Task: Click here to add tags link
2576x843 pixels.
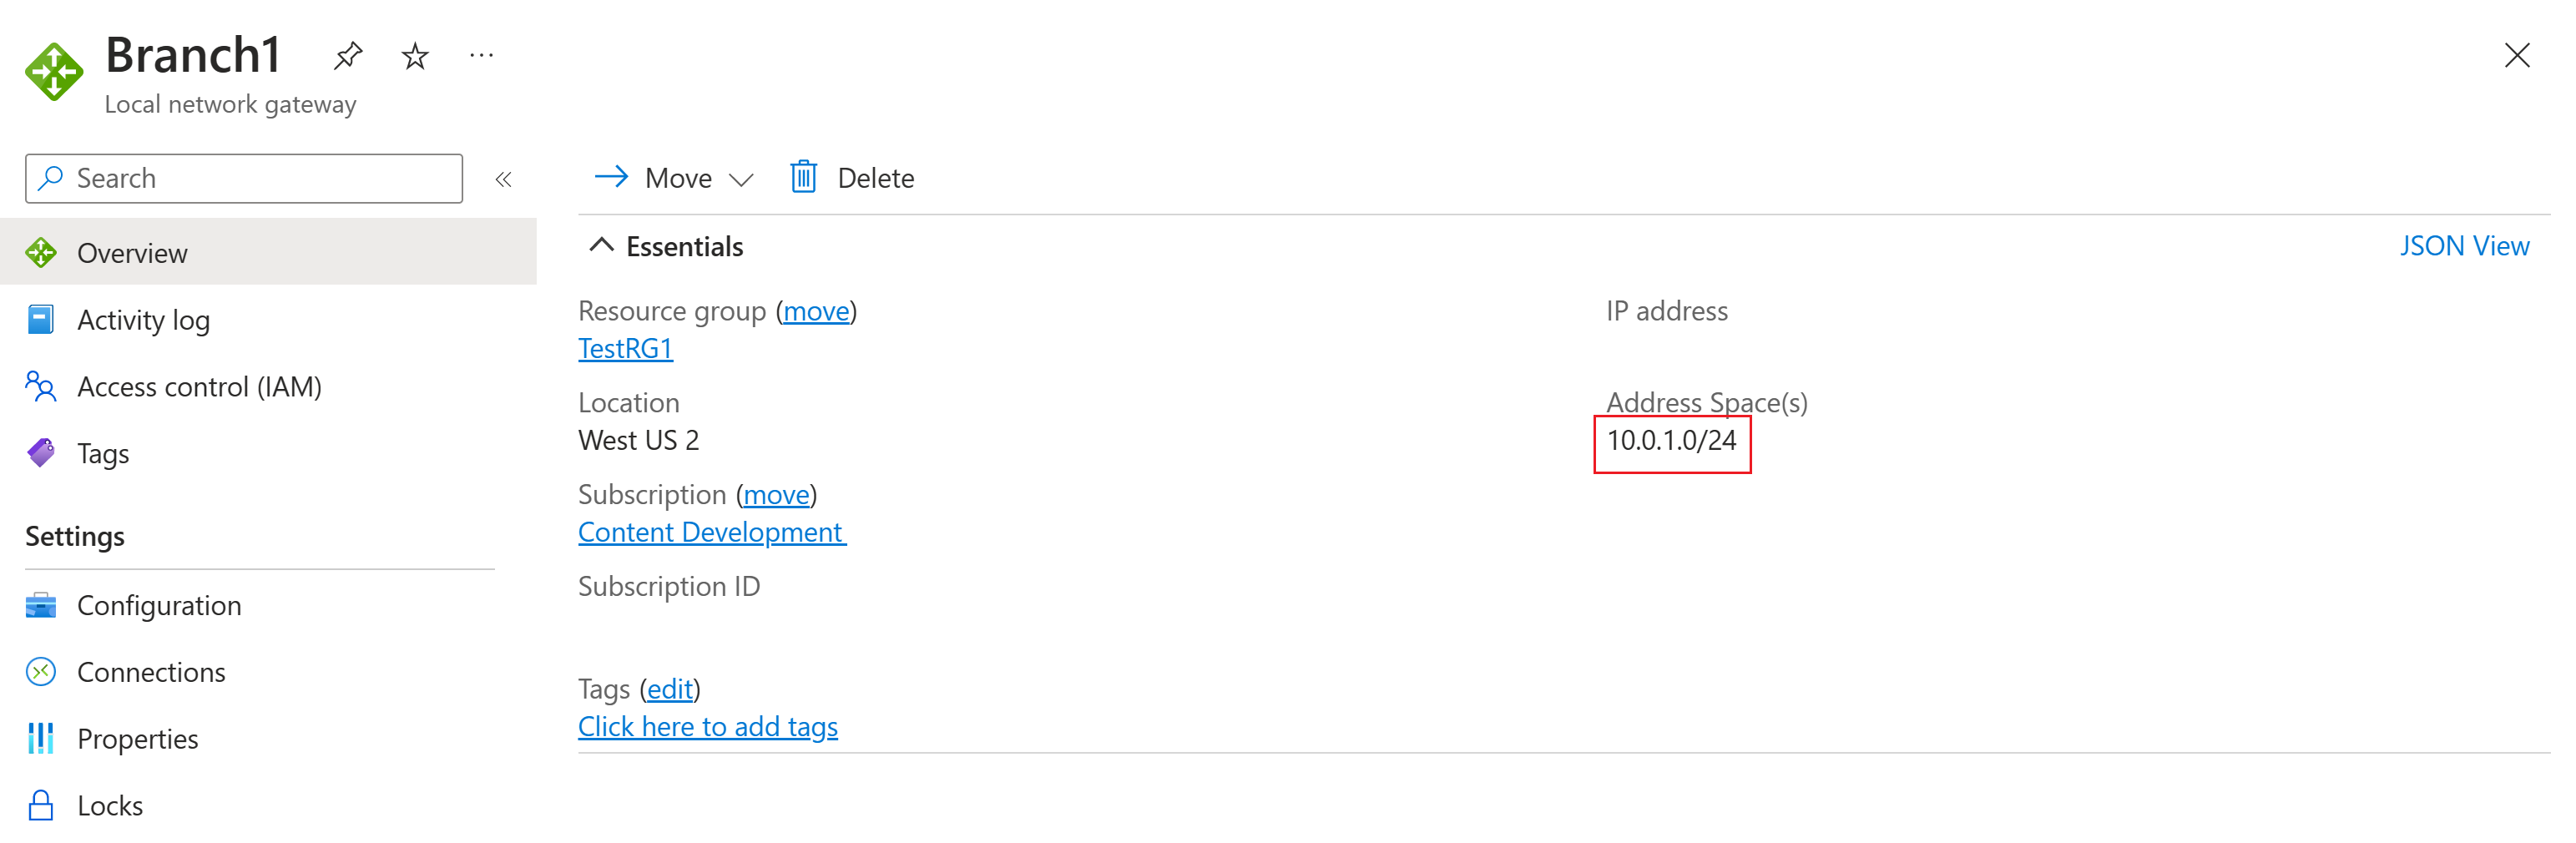Action: (x=707, y=727)
